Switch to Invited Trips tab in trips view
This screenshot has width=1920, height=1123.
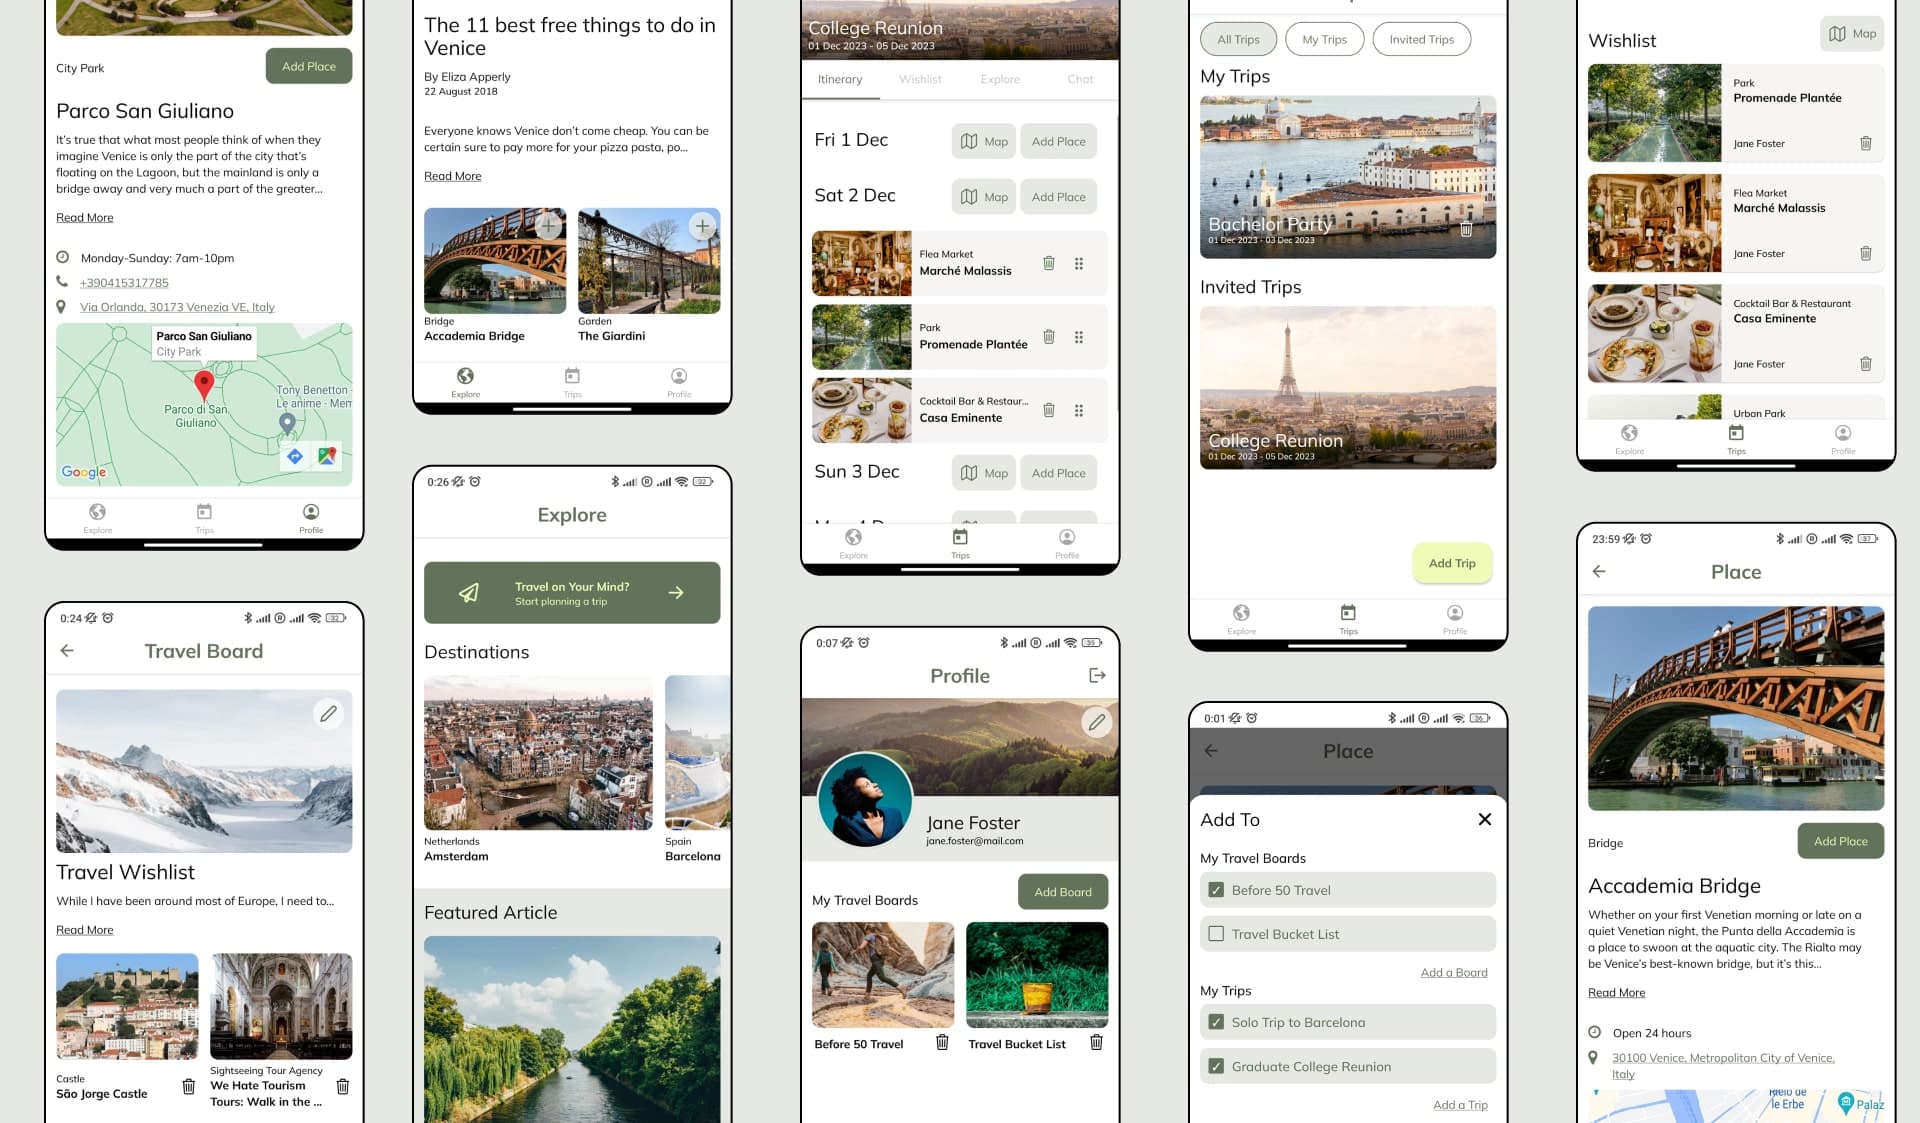point(1422,39)
